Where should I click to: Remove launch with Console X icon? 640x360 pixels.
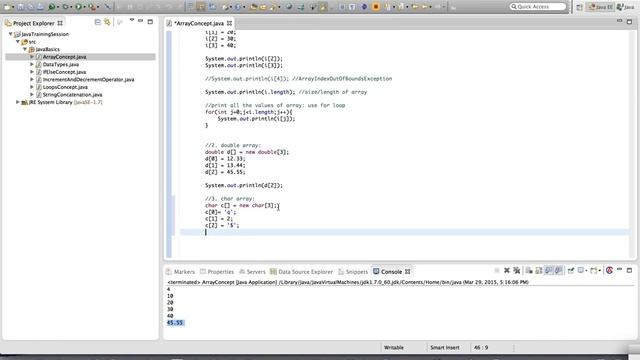pos(507,270)
